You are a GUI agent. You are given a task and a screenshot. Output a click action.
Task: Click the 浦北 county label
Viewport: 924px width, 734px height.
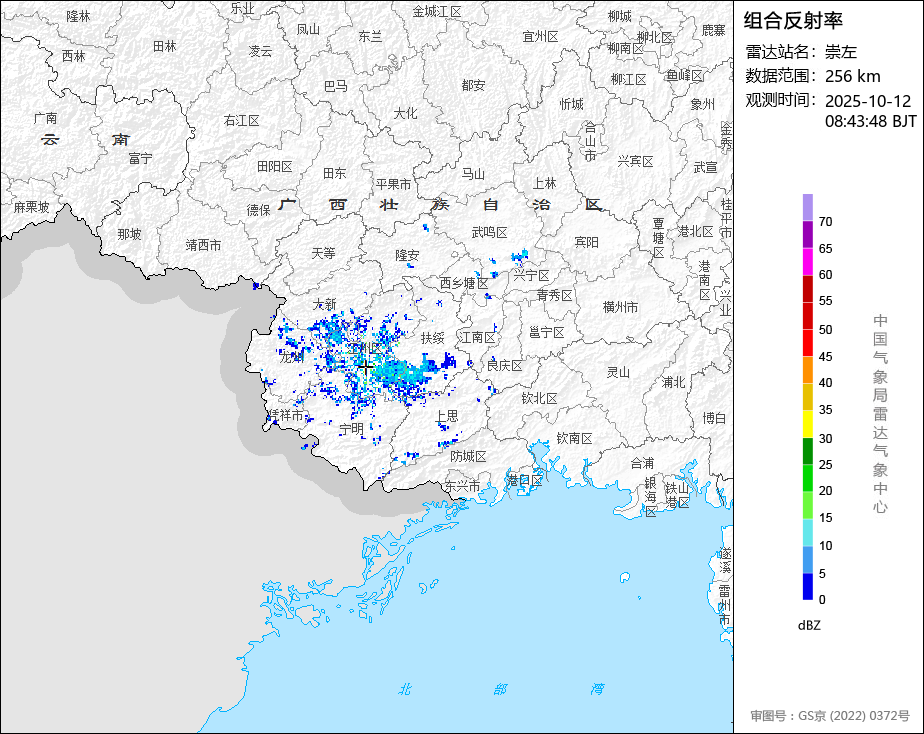point(674,383)
